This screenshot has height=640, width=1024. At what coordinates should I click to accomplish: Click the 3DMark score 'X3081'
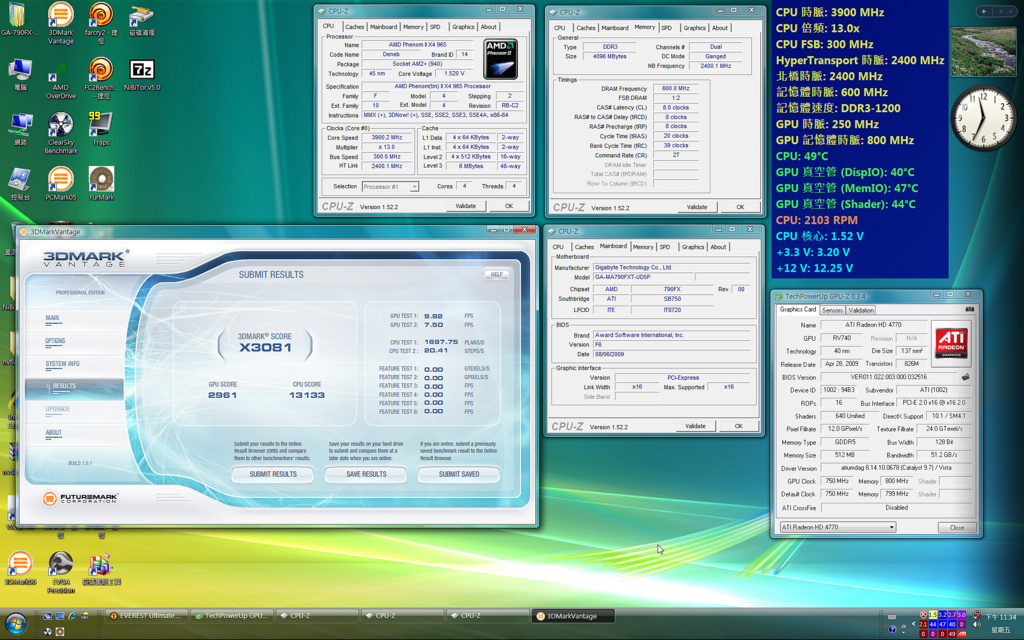265,347
